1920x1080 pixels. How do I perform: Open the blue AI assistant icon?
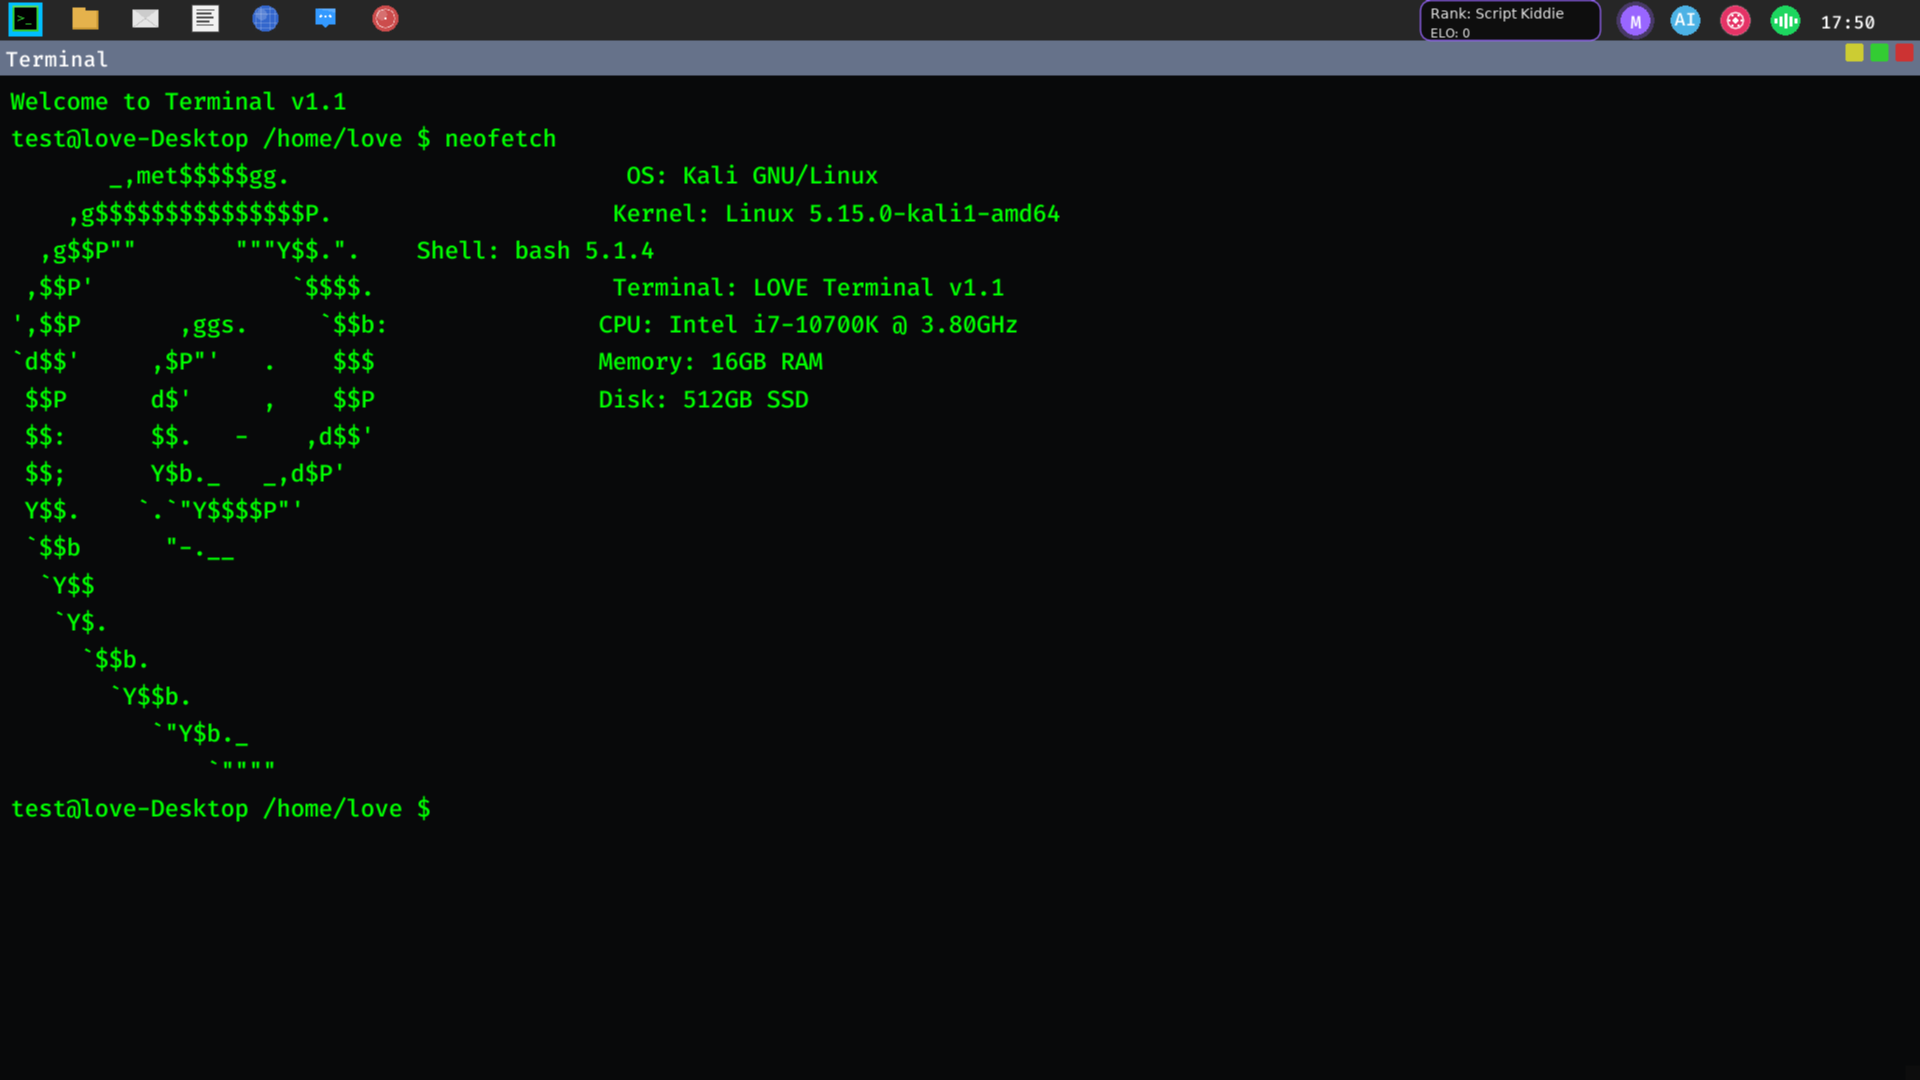[1685, 21]
